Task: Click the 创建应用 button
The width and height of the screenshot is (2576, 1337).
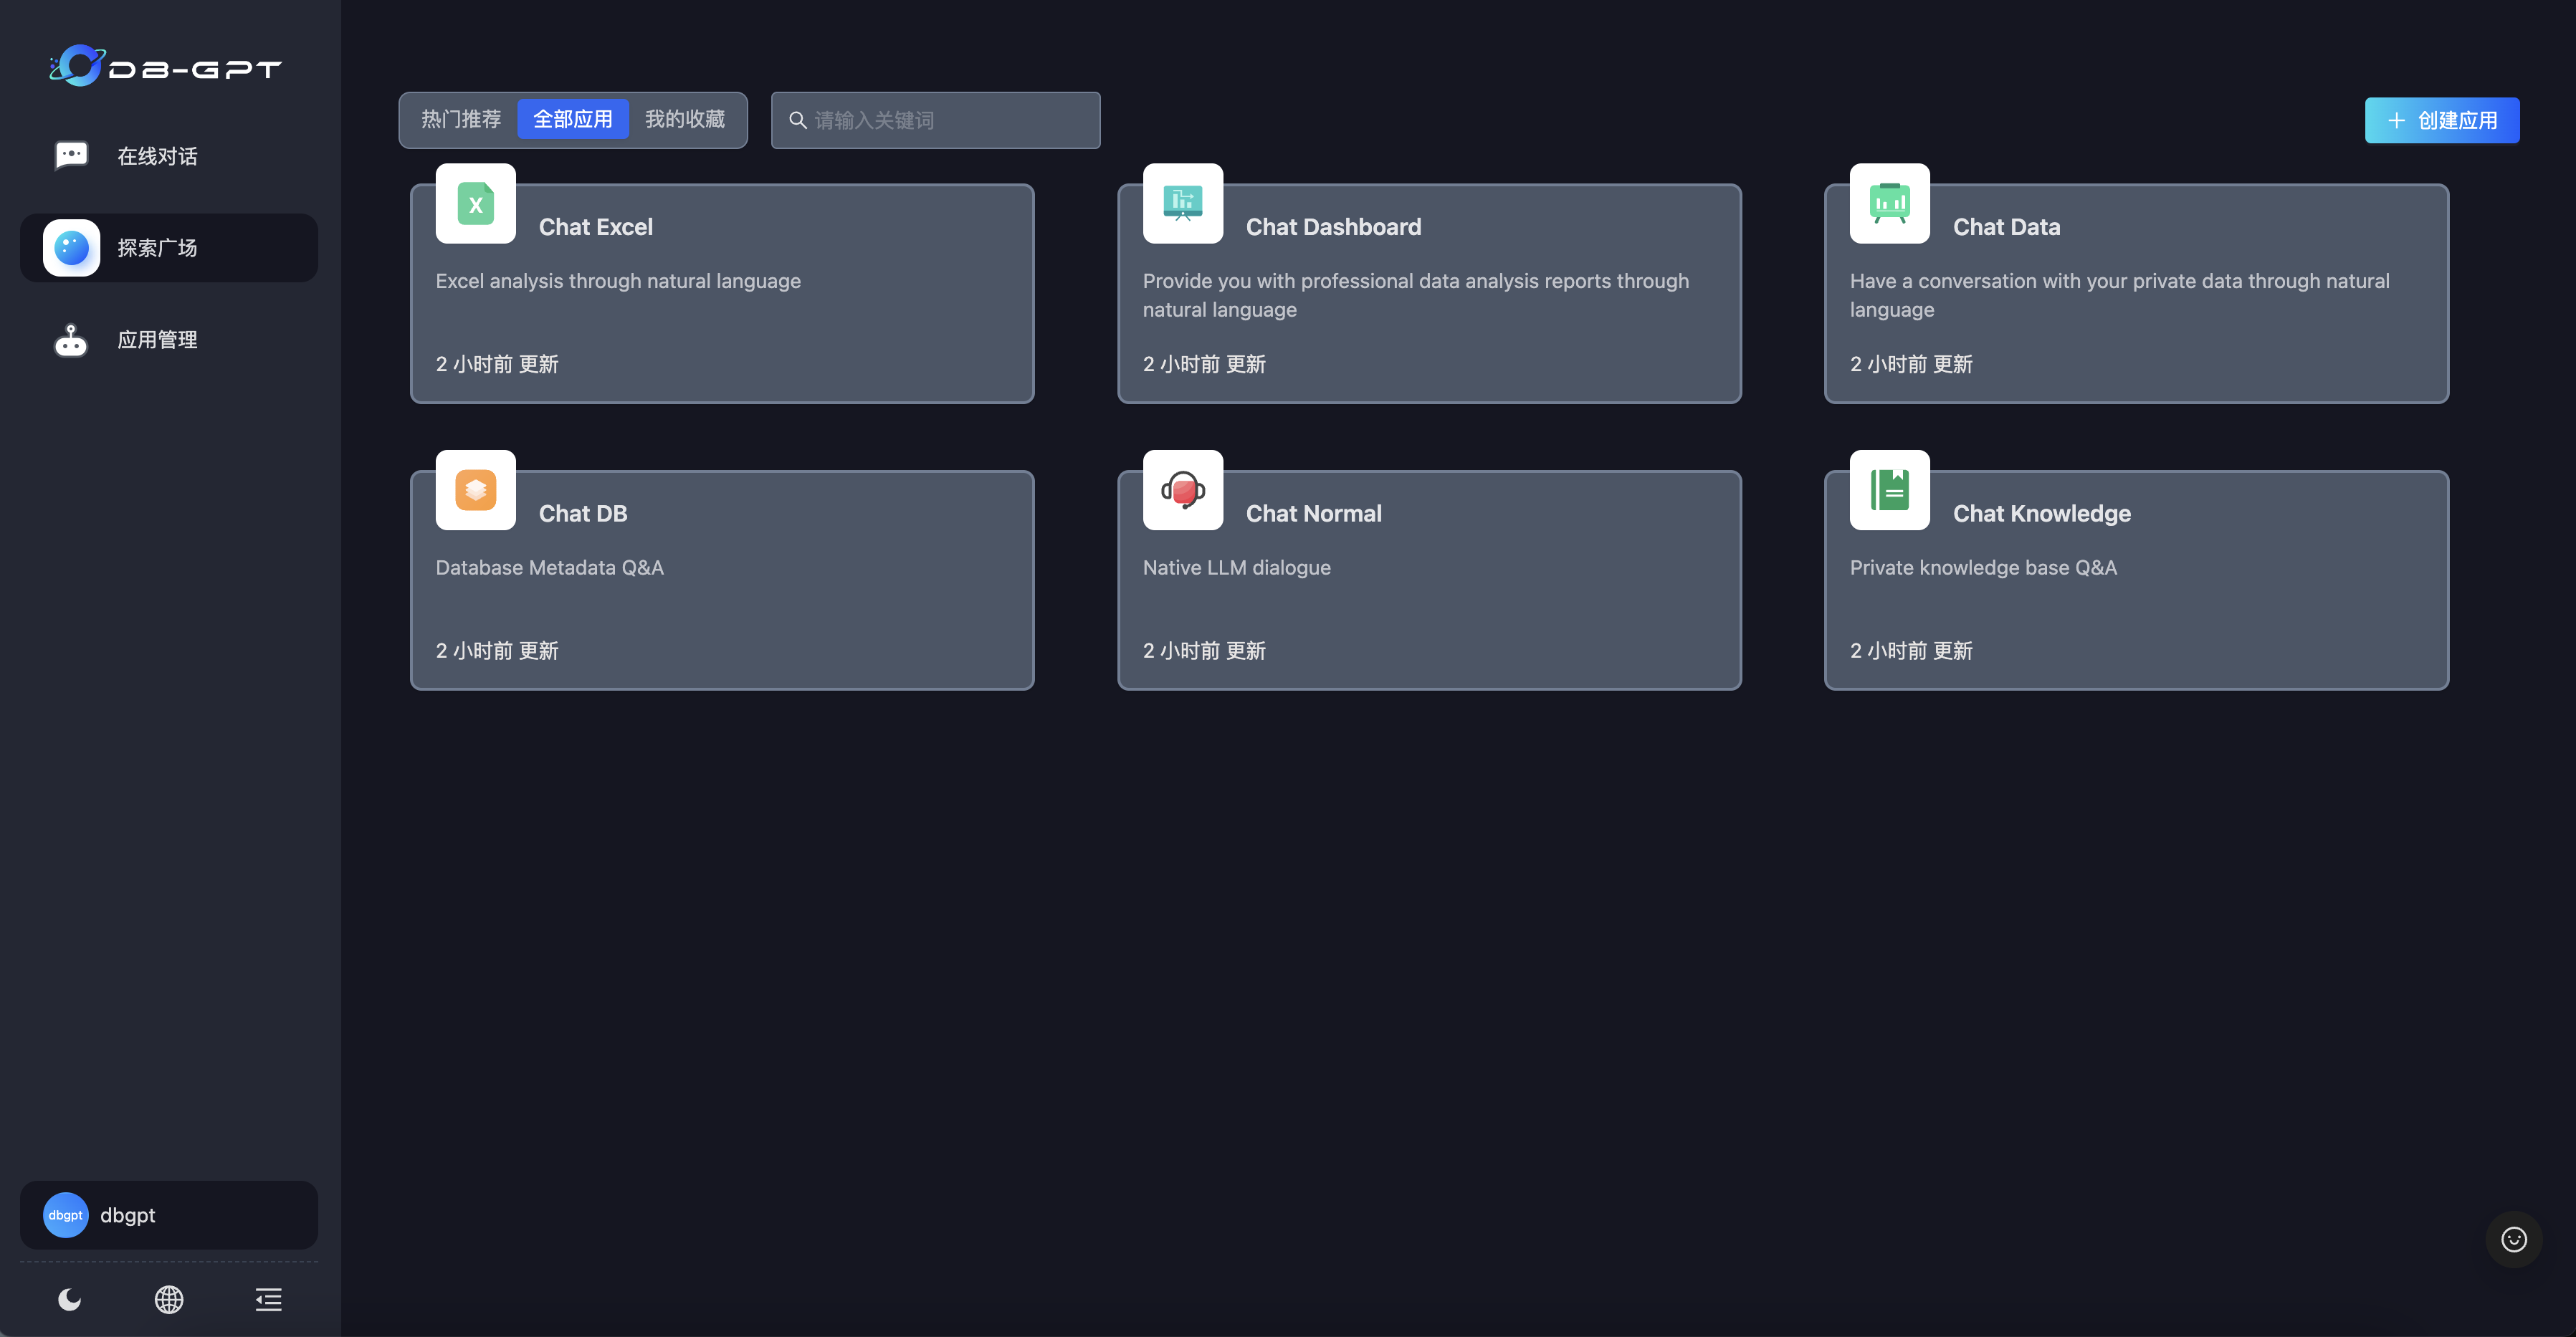Action: pyautogui.click(x=2441, y=120)
